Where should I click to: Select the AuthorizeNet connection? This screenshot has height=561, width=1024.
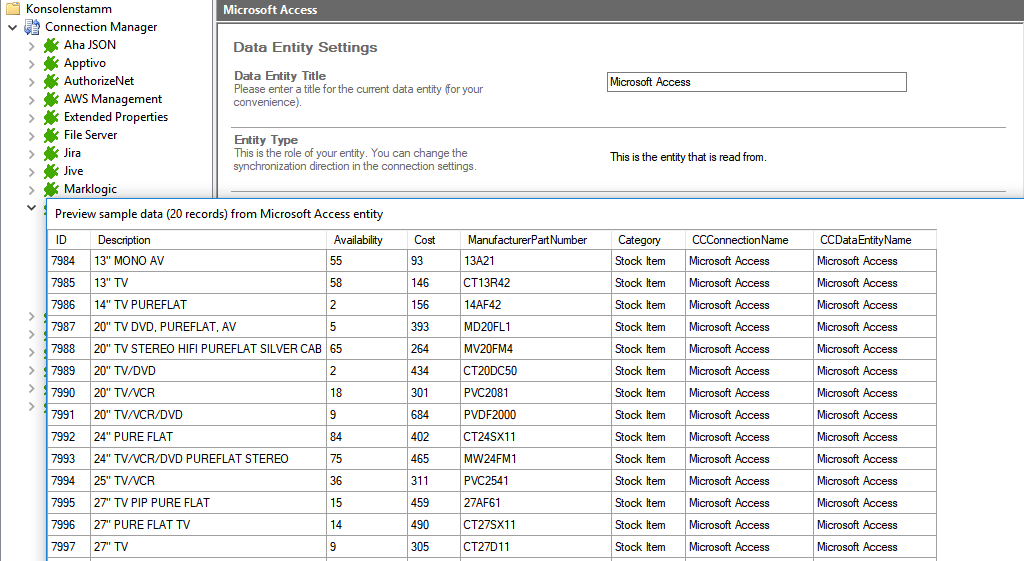(99, 80)
